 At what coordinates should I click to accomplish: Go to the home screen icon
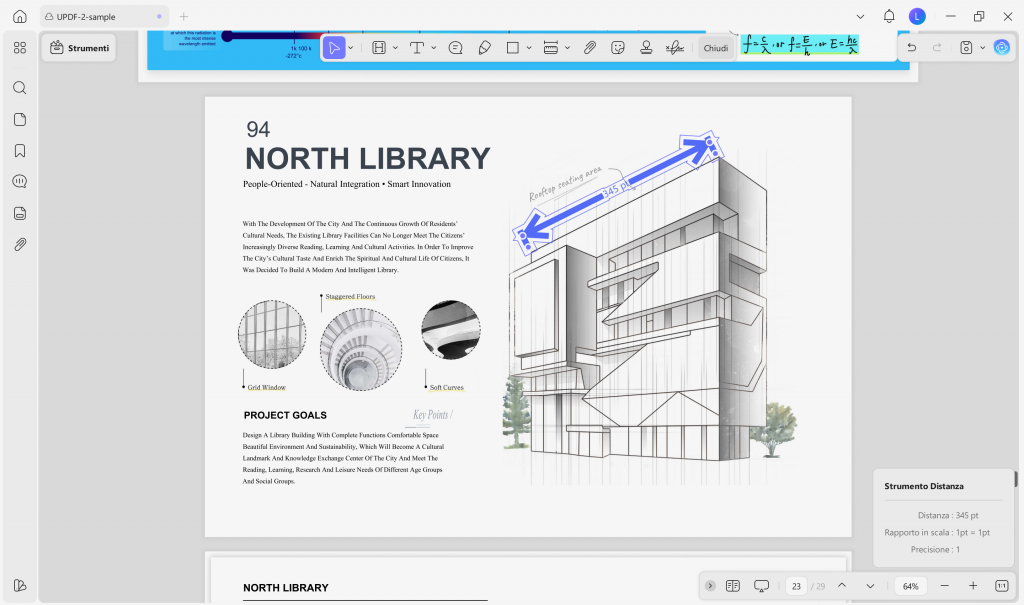(x=20, y=16)
